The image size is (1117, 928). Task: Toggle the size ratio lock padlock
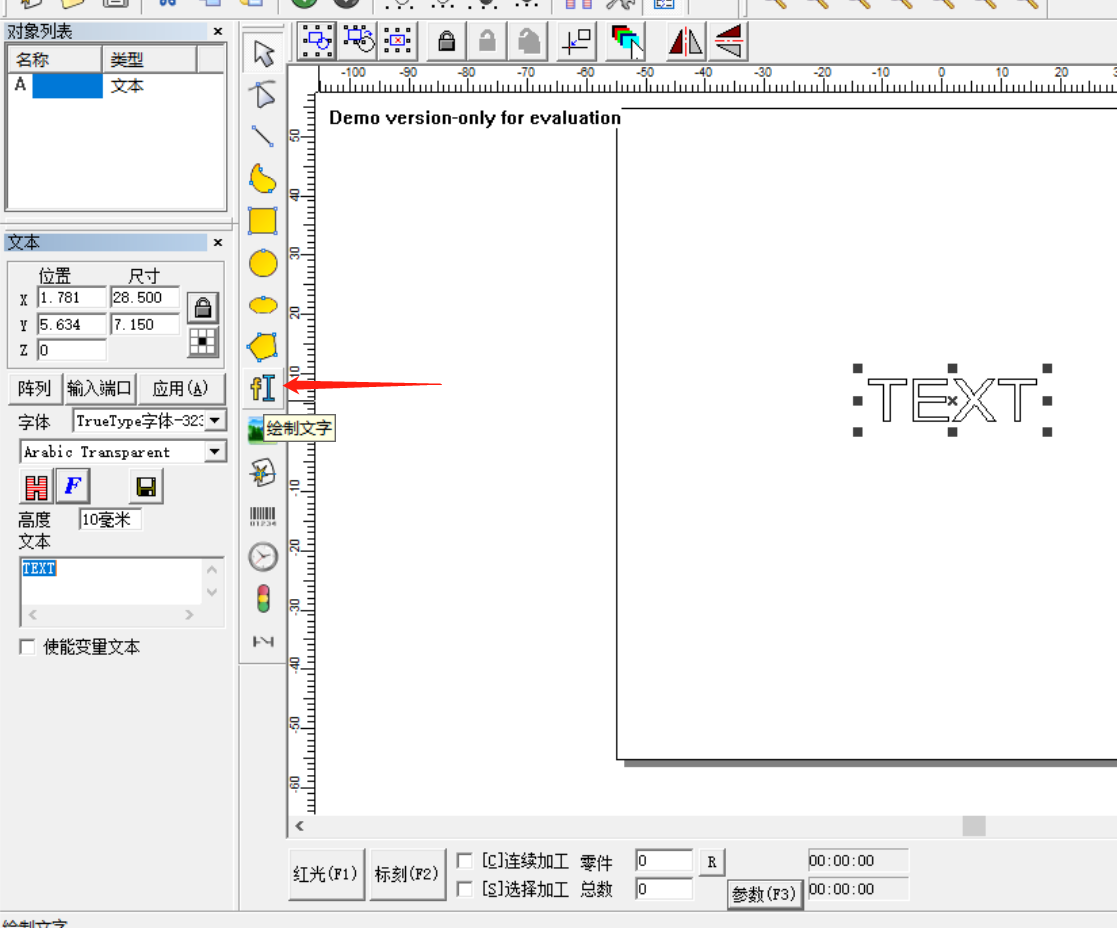point(203,308)
